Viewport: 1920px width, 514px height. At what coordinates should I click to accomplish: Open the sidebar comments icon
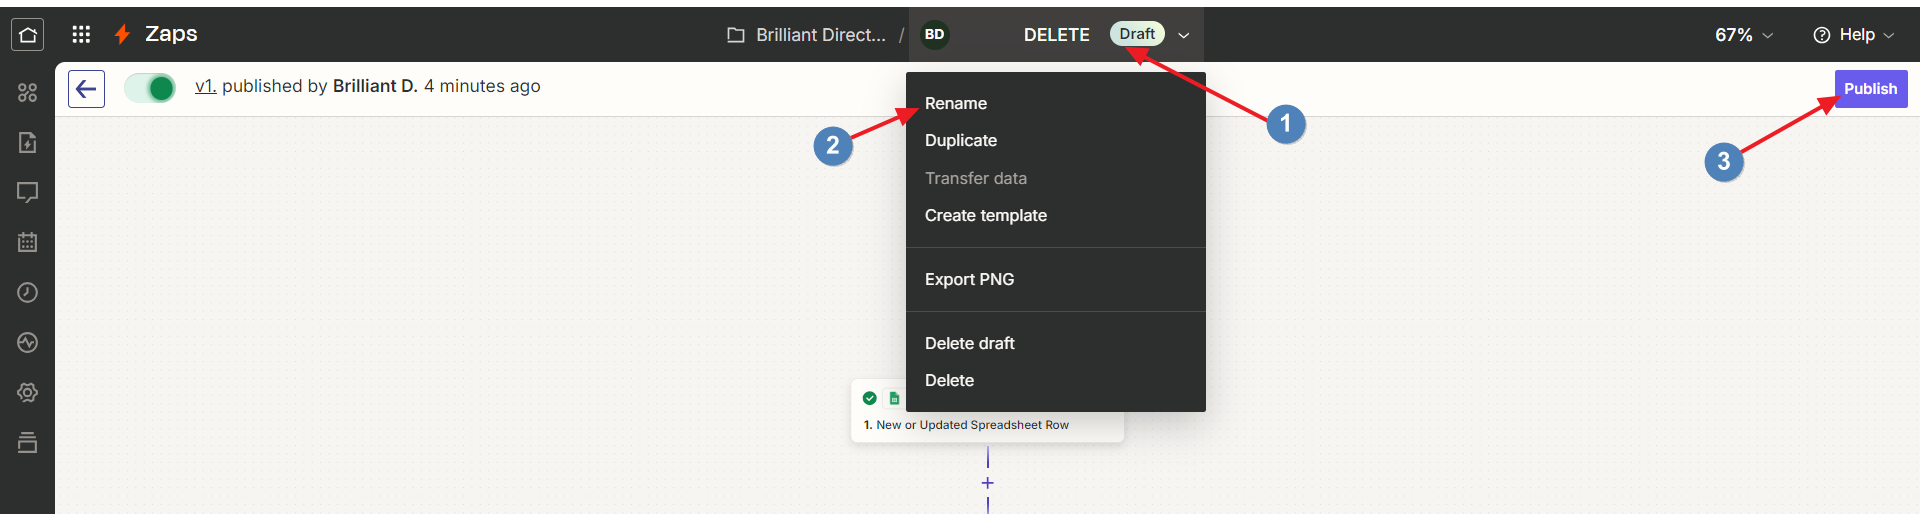(x=27, y=192)
